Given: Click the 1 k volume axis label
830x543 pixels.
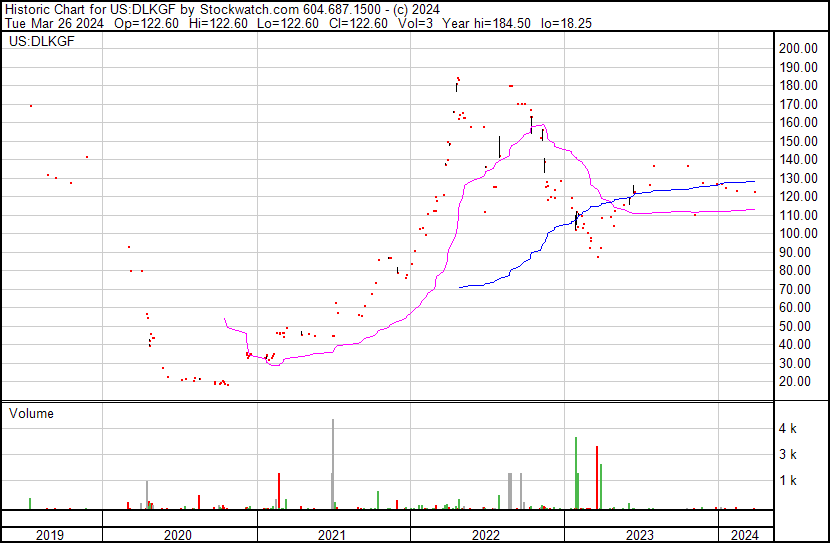Looking at the screenshot, I should coord(788,481).
